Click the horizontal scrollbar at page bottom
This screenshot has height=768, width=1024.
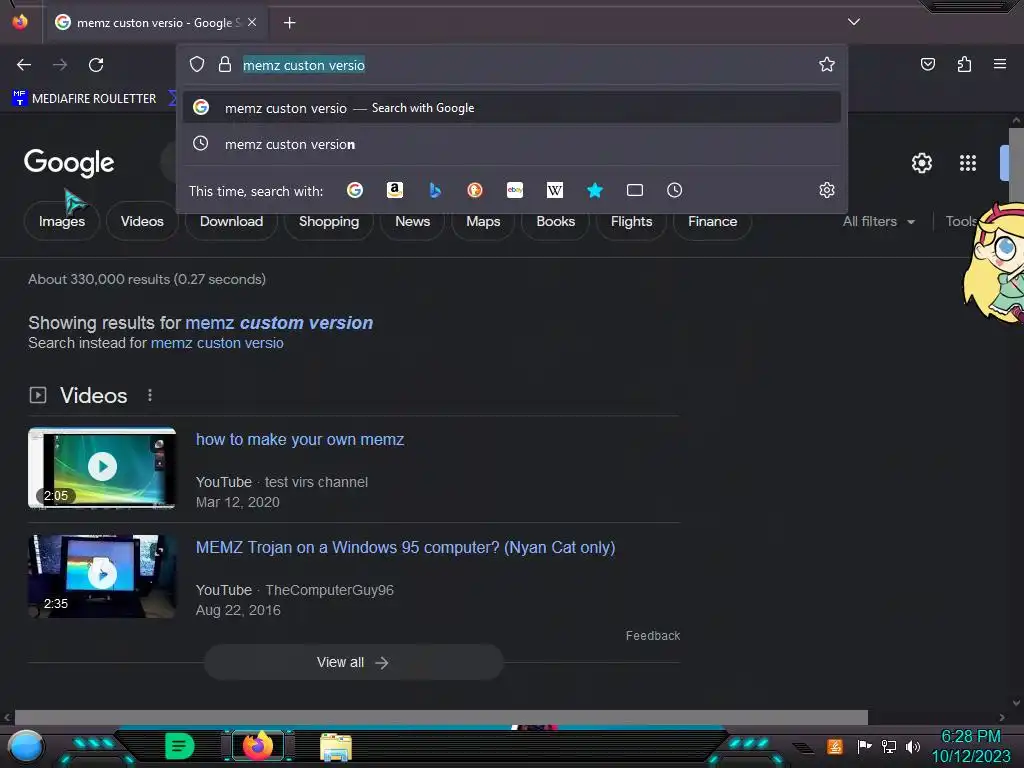pos(441,717)
